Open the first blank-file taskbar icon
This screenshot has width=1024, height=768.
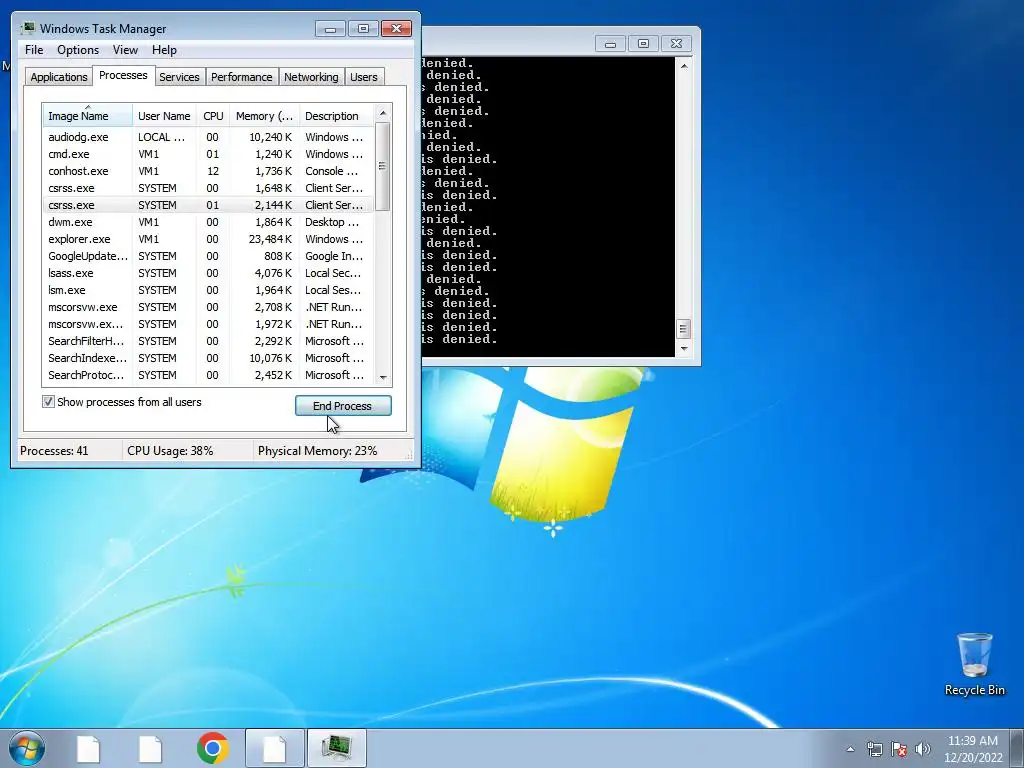pos(88,748)
